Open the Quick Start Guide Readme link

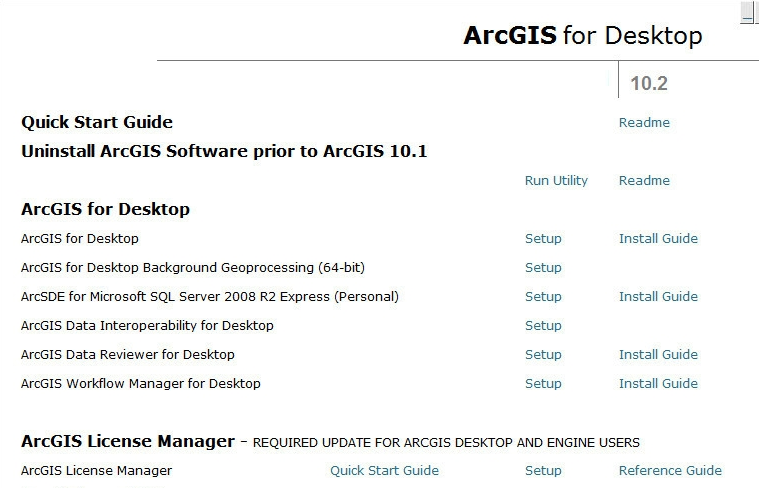pyautogui.click(x=644, y=122)
